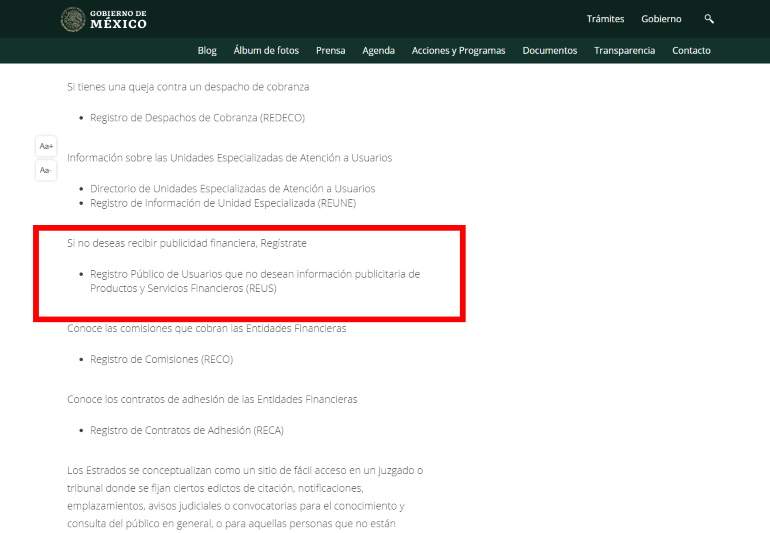
Task: Click text 'Conoce las comisiones que cobran'
Action: pyautogui.click(x=207, y=328)
